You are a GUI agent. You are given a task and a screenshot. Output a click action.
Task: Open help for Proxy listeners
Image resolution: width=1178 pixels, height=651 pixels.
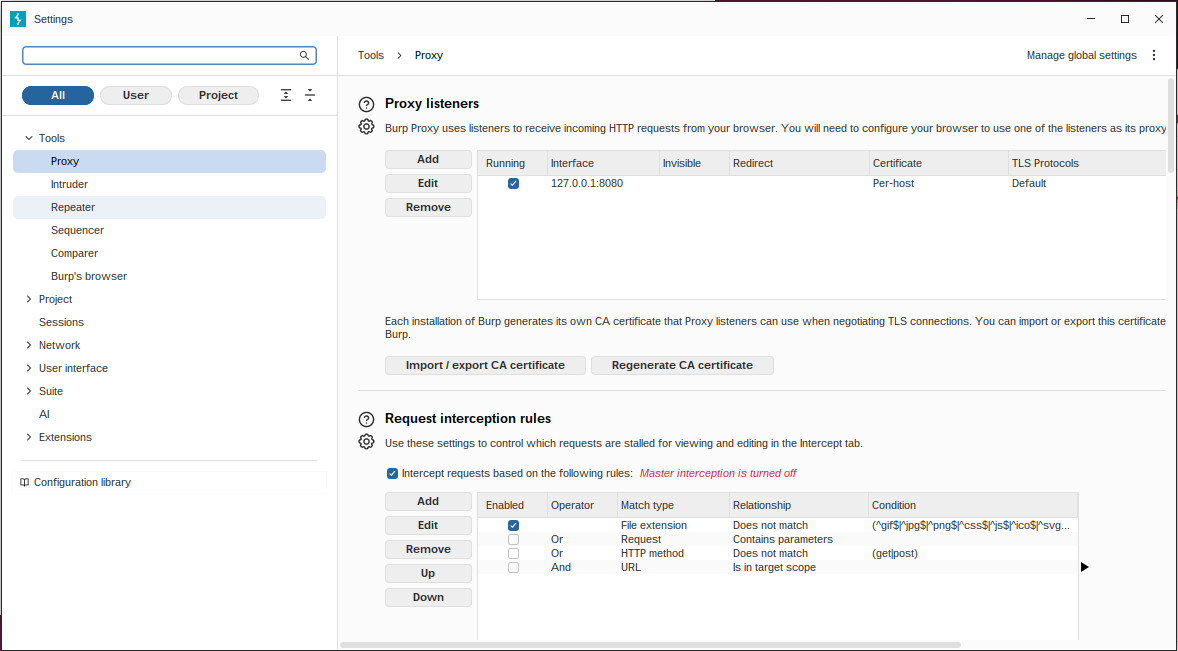tap(366, 104)
